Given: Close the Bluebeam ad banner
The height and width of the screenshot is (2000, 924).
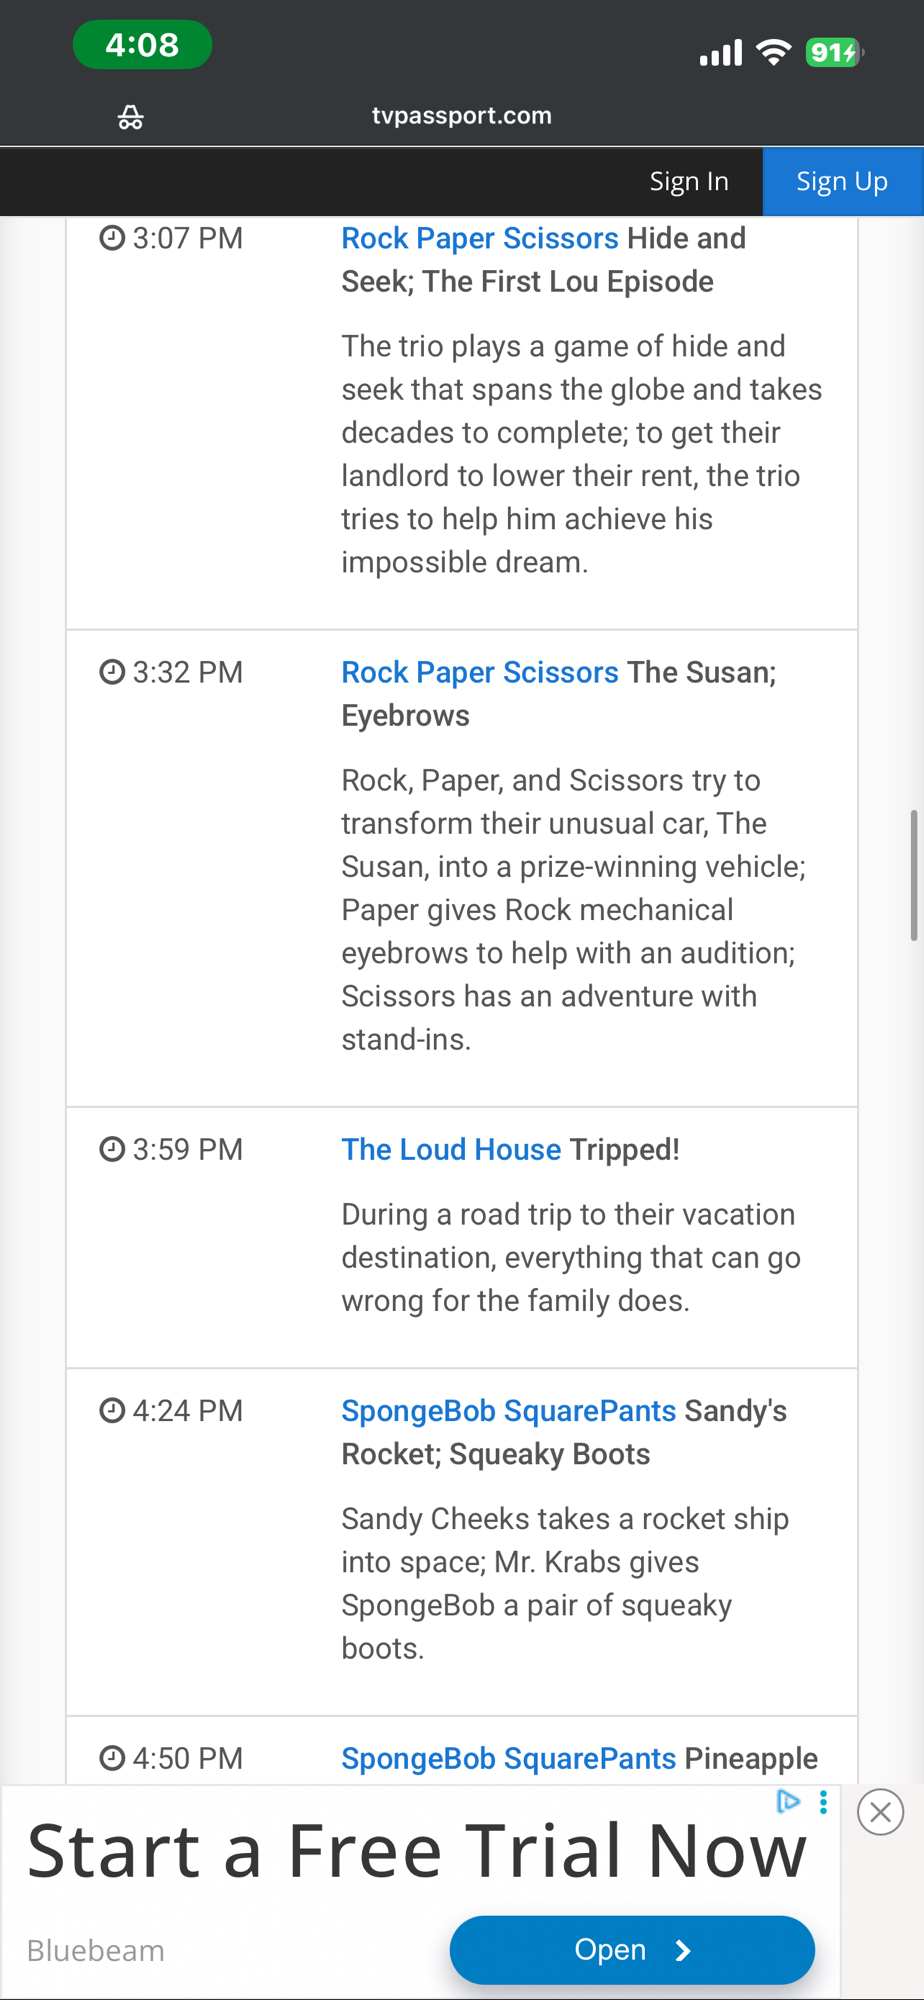Looking at the screenshot, I should (x=881, y=1812).
